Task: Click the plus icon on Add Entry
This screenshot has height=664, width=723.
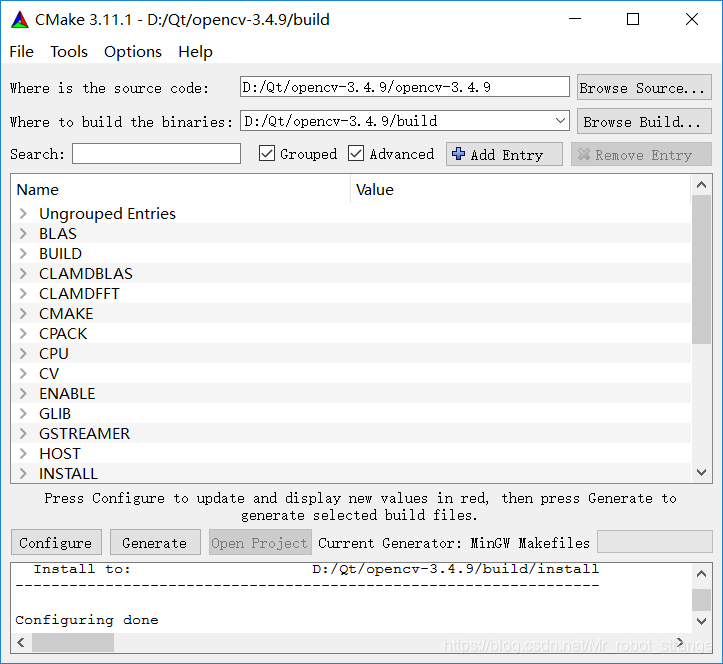Action: [x=458, y=154]
